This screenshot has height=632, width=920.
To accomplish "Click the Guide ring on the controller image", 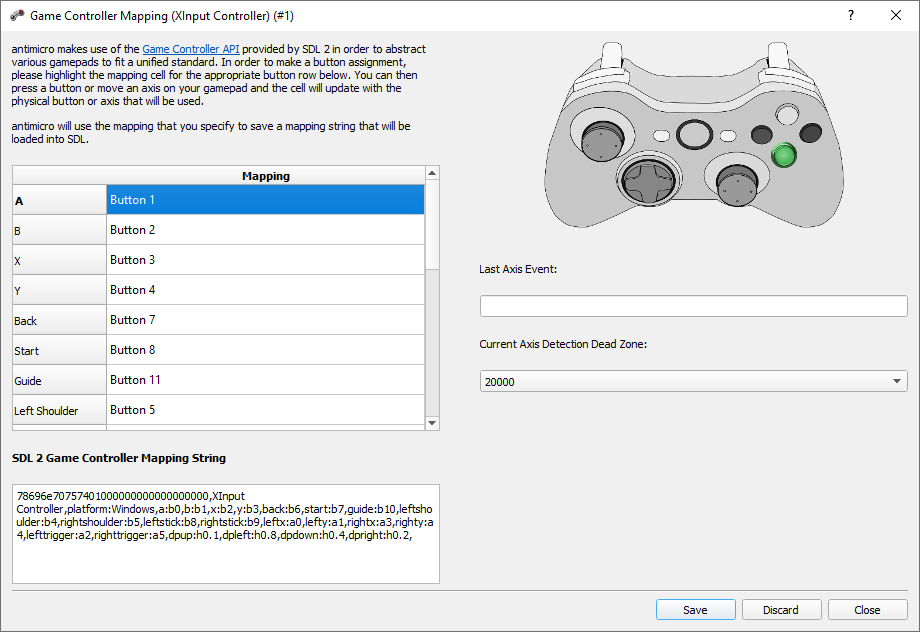I will pyautogui.click(x=692, y=134).
